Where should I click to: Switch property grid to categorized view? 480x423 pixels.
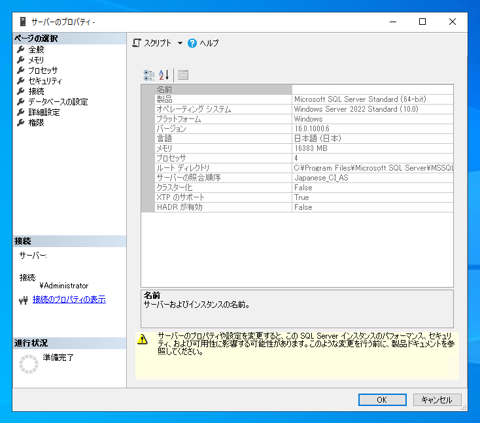(149, 75)
